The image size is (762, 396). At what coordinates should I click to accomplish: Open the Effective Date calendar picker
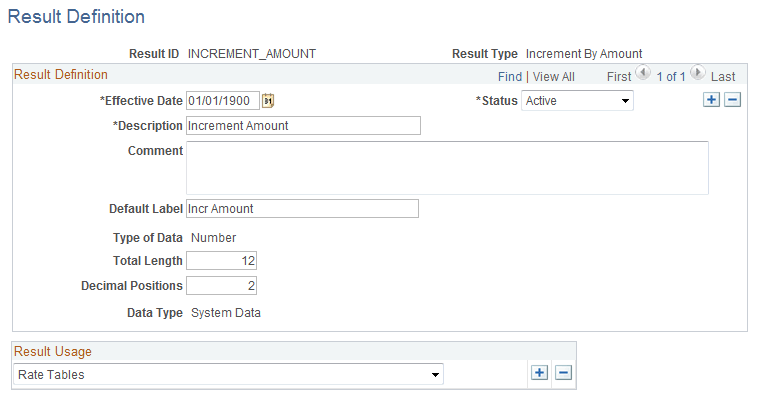click(268, 101)
